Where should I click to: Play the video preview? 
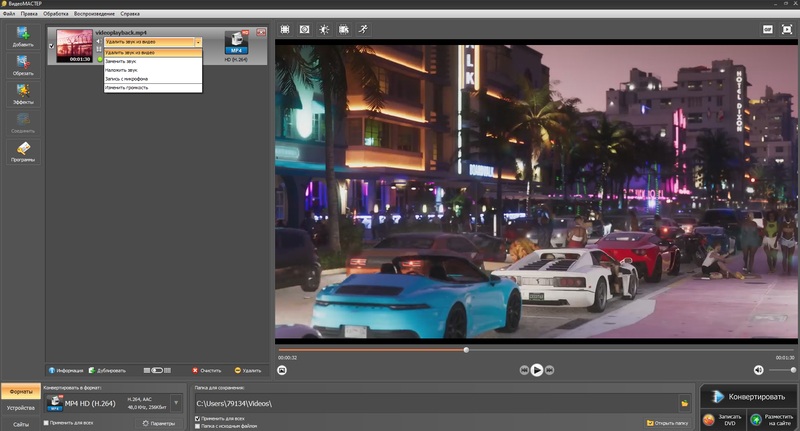pos(537,370)
